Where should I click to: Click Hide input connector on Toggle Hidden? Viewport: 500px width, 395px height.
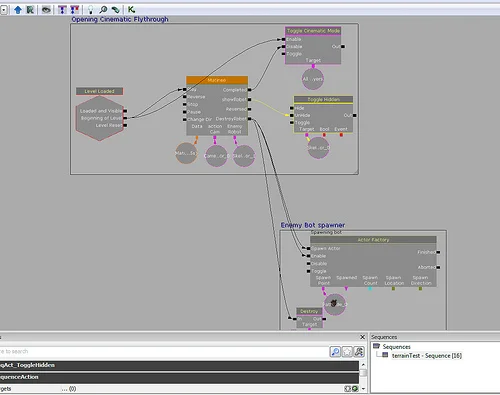(292, 108)
